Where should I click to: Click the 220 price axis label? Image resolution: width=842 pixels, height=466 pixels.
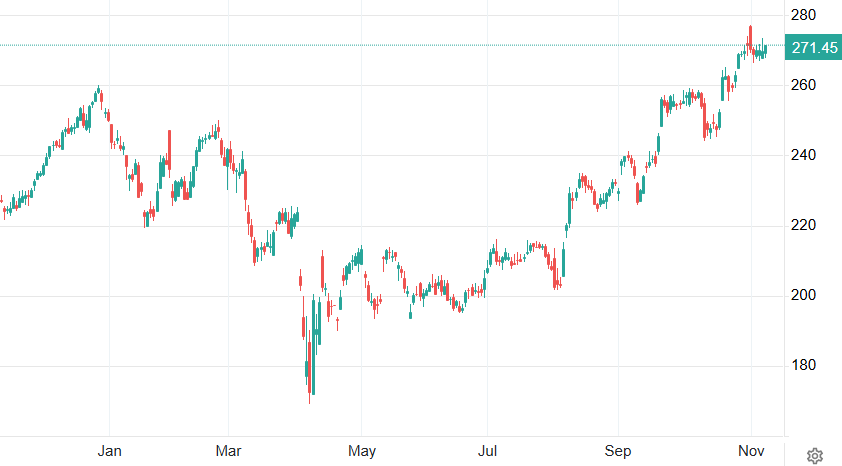coord(804,225)
